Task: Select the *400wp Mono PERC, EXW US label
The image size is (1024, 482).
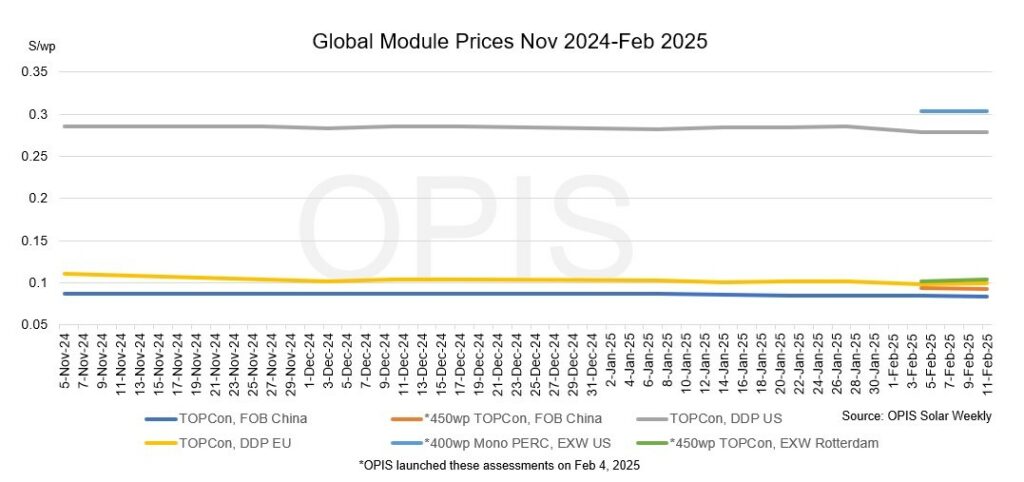Action: click(517, 443)
